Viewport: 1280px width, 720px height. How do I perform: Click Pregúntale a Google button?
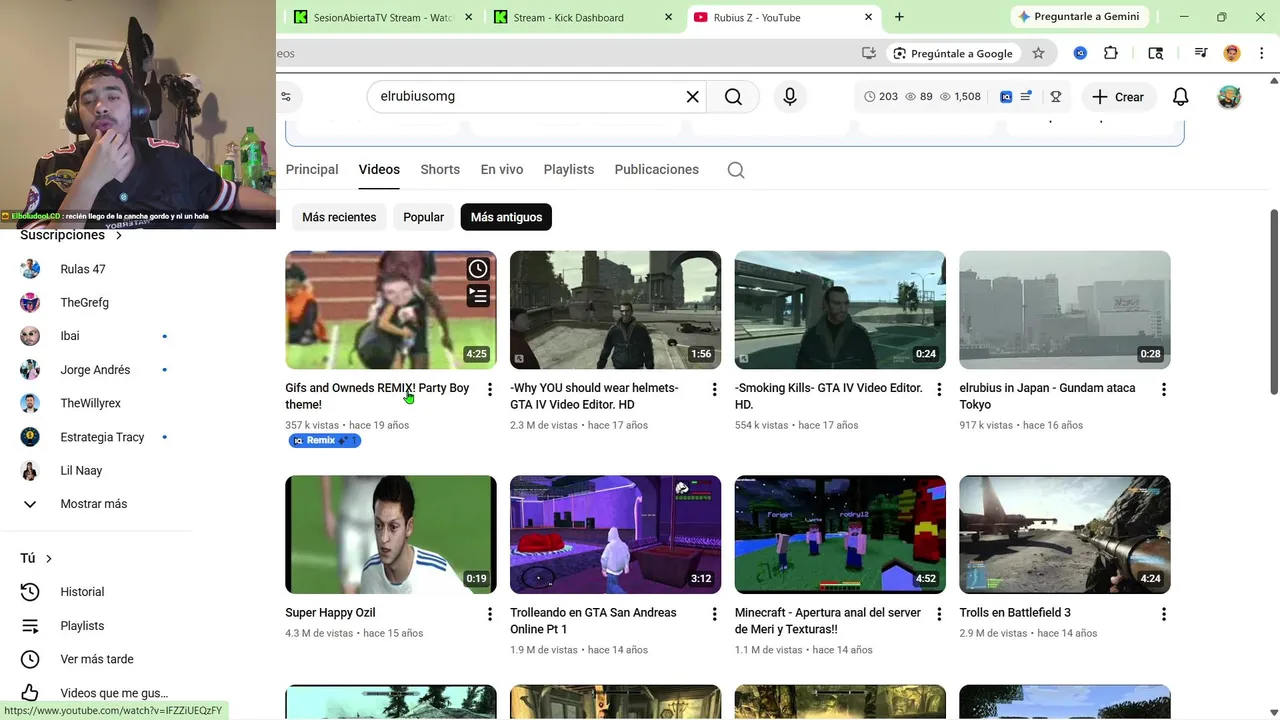pyautogui.click(x=953, y=53)
